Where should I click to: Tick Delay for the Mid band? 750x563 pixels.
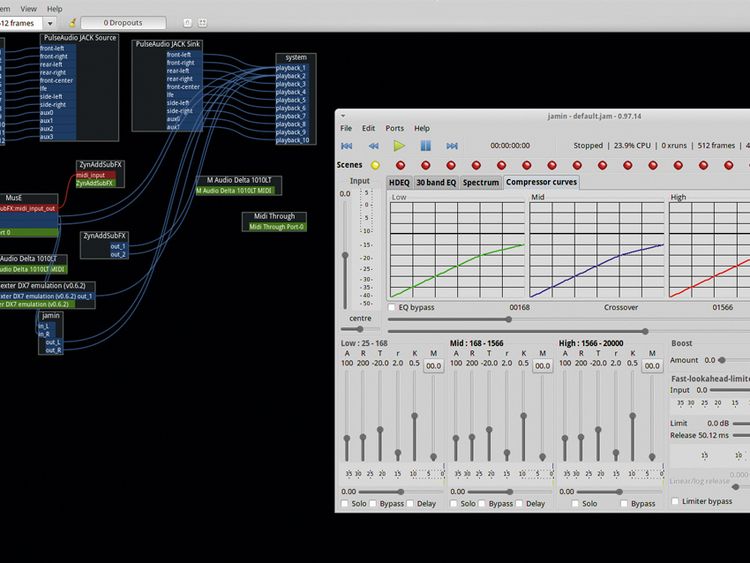[x=519, y=504]
